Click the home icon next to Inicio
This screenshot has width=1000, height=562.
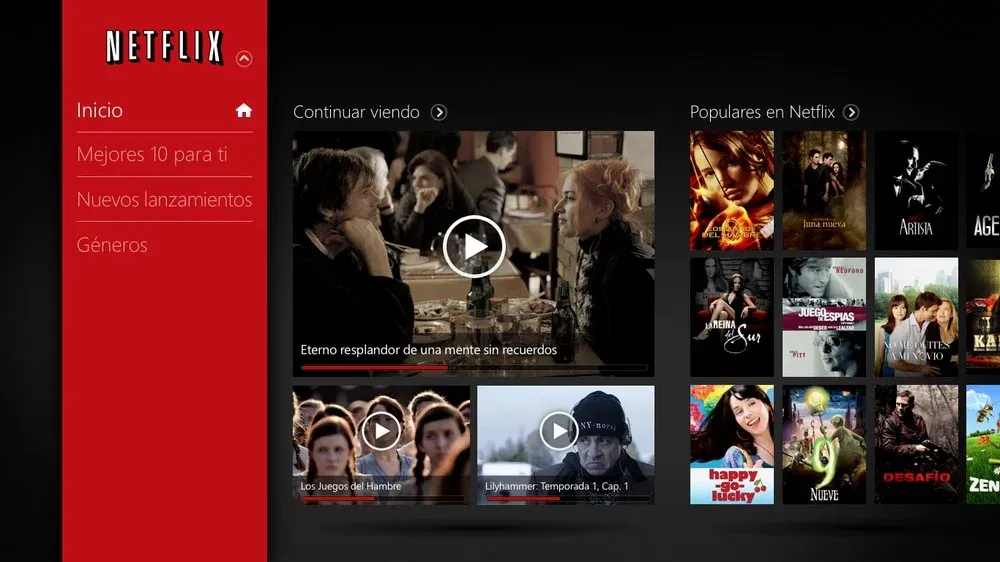tap(244, 111)
